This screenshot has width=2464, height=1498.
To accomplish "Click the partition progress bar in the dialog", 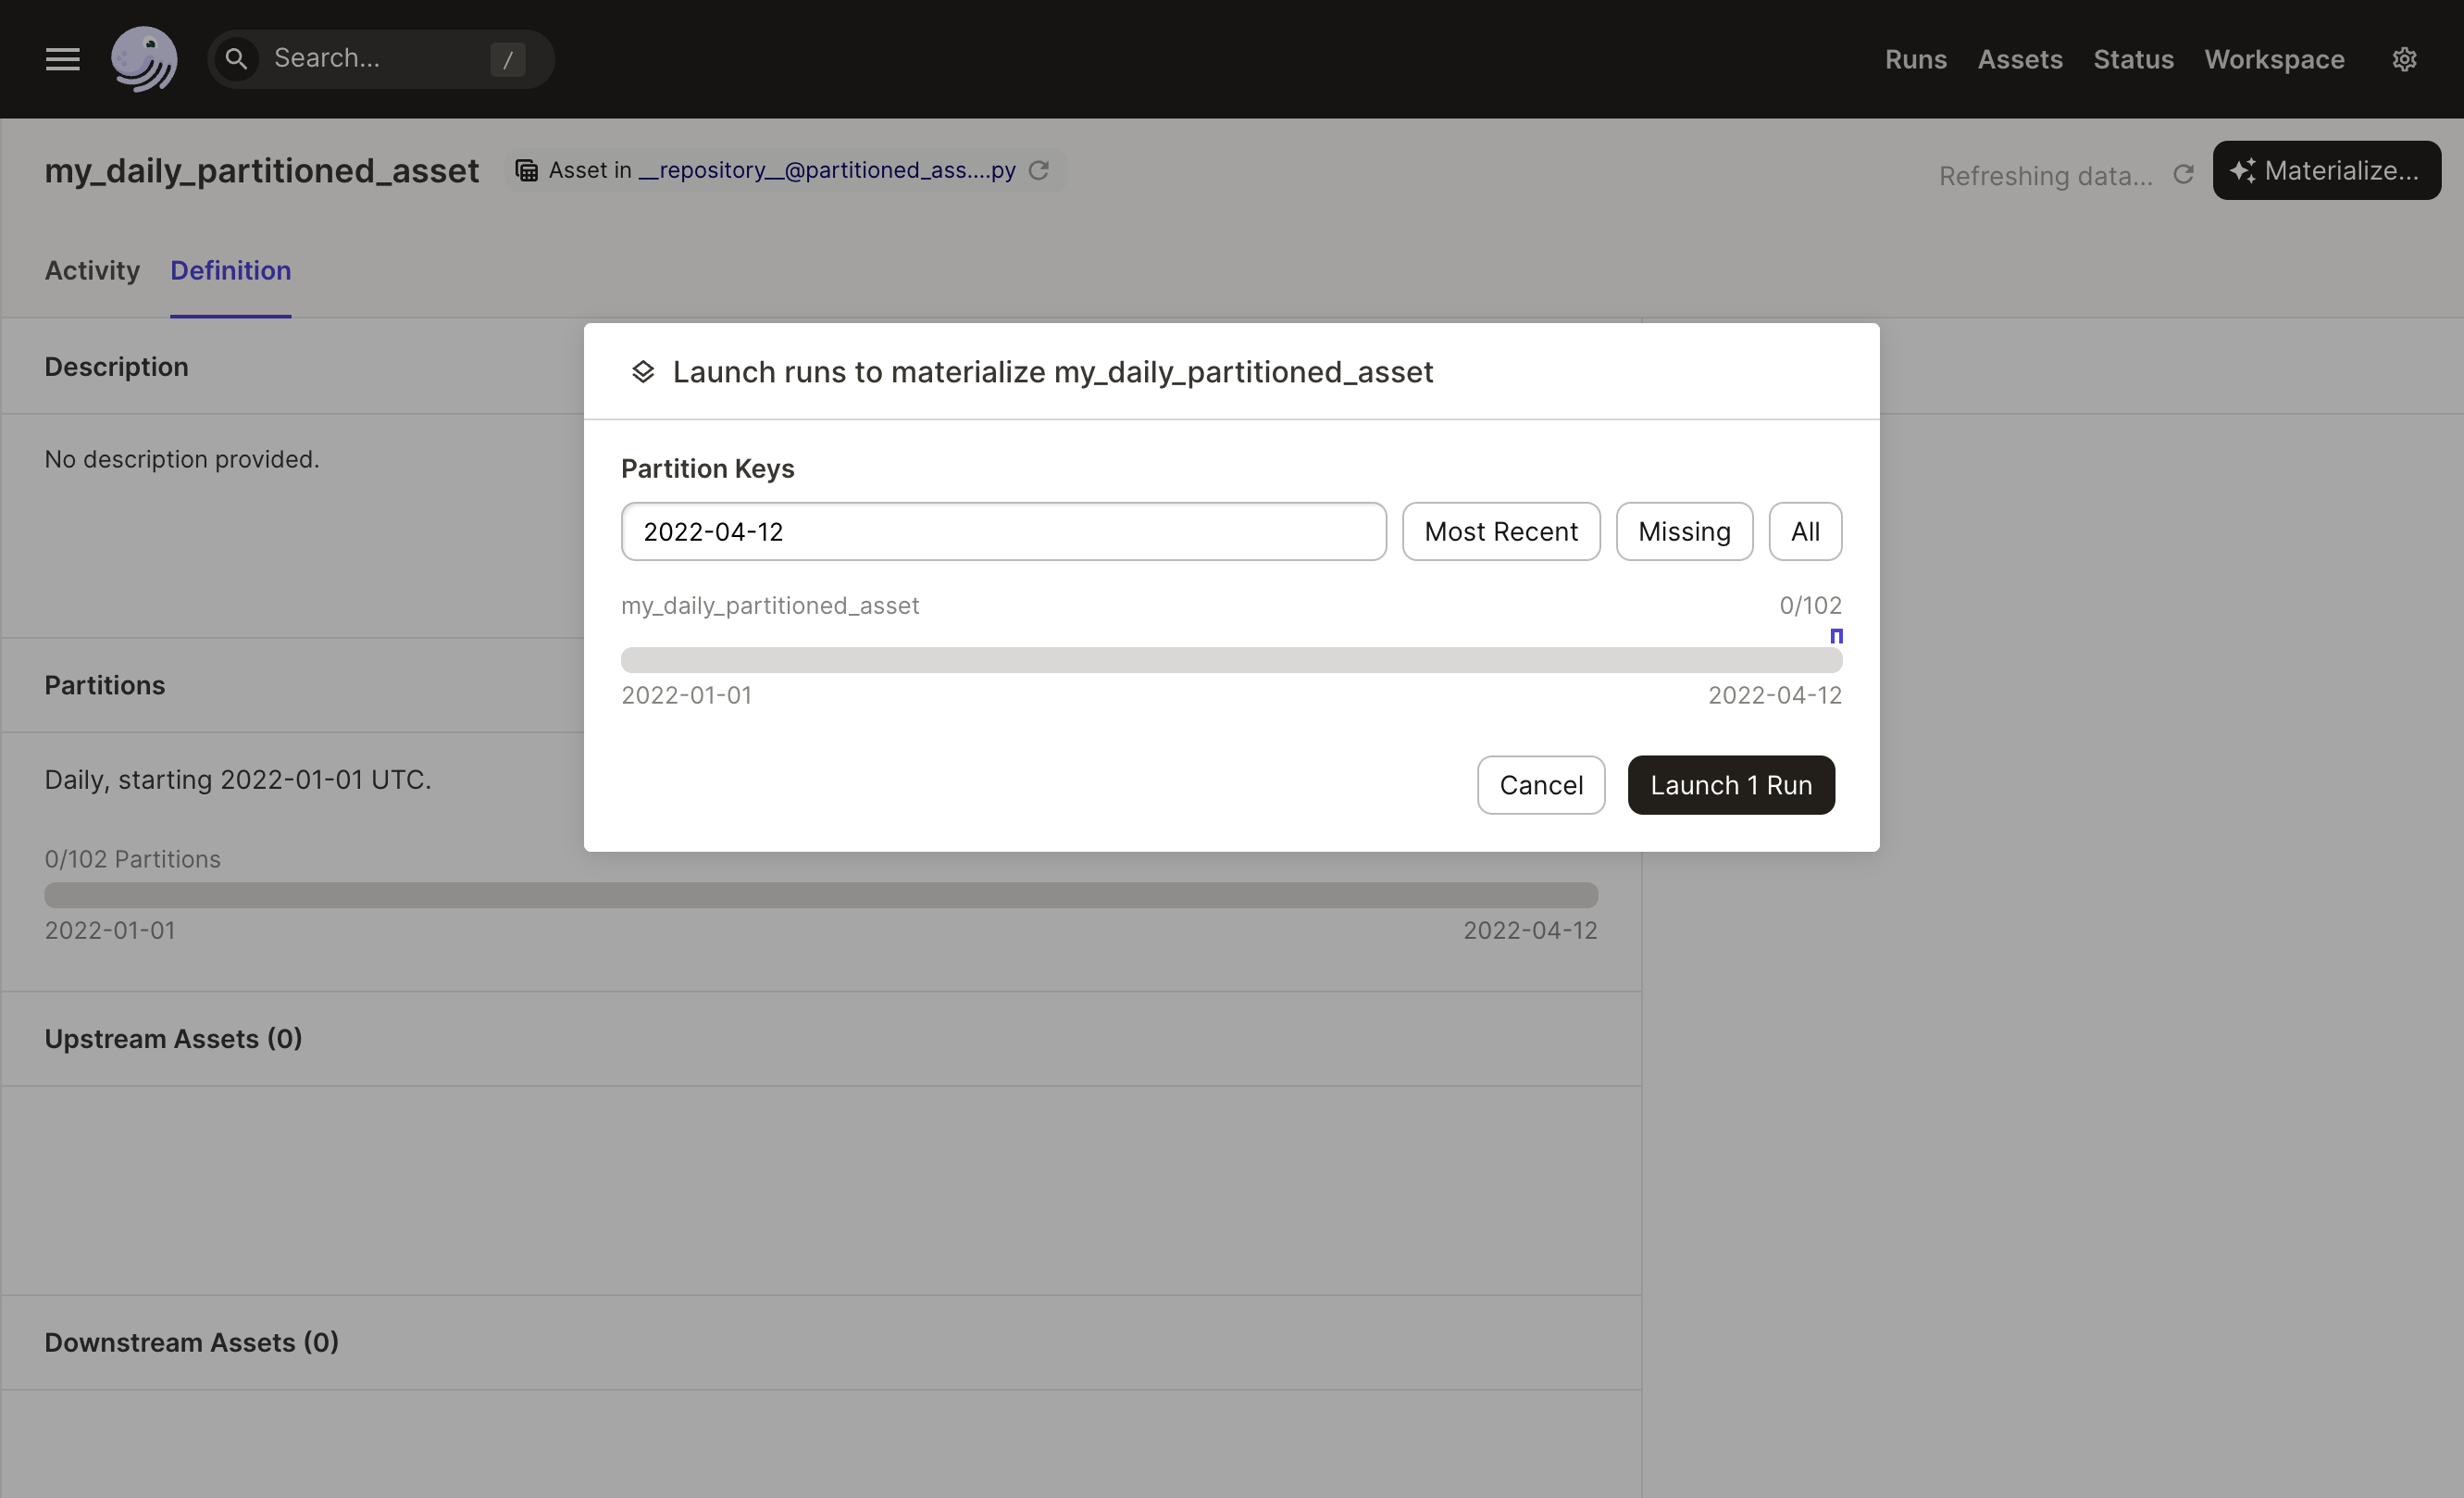I will [1230, 660].
